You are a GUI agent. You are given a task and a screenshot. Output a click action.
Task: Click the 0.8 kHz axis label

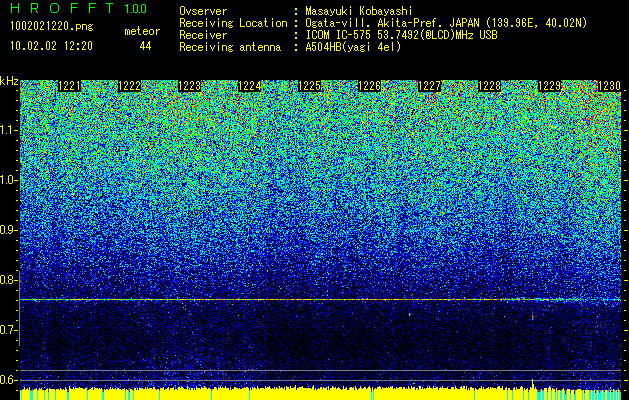tap(7, 280)
